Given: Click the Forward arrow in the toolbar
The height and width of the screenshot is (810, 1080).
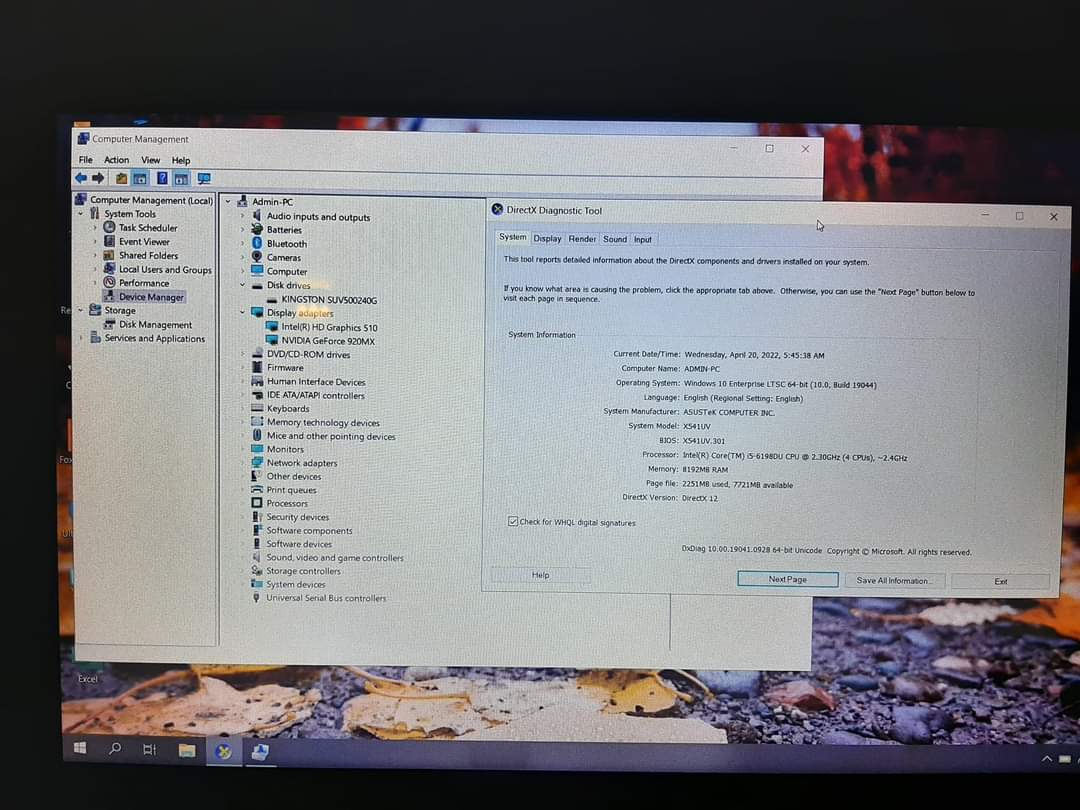Looking at the screenshot, I should [98, 178].
